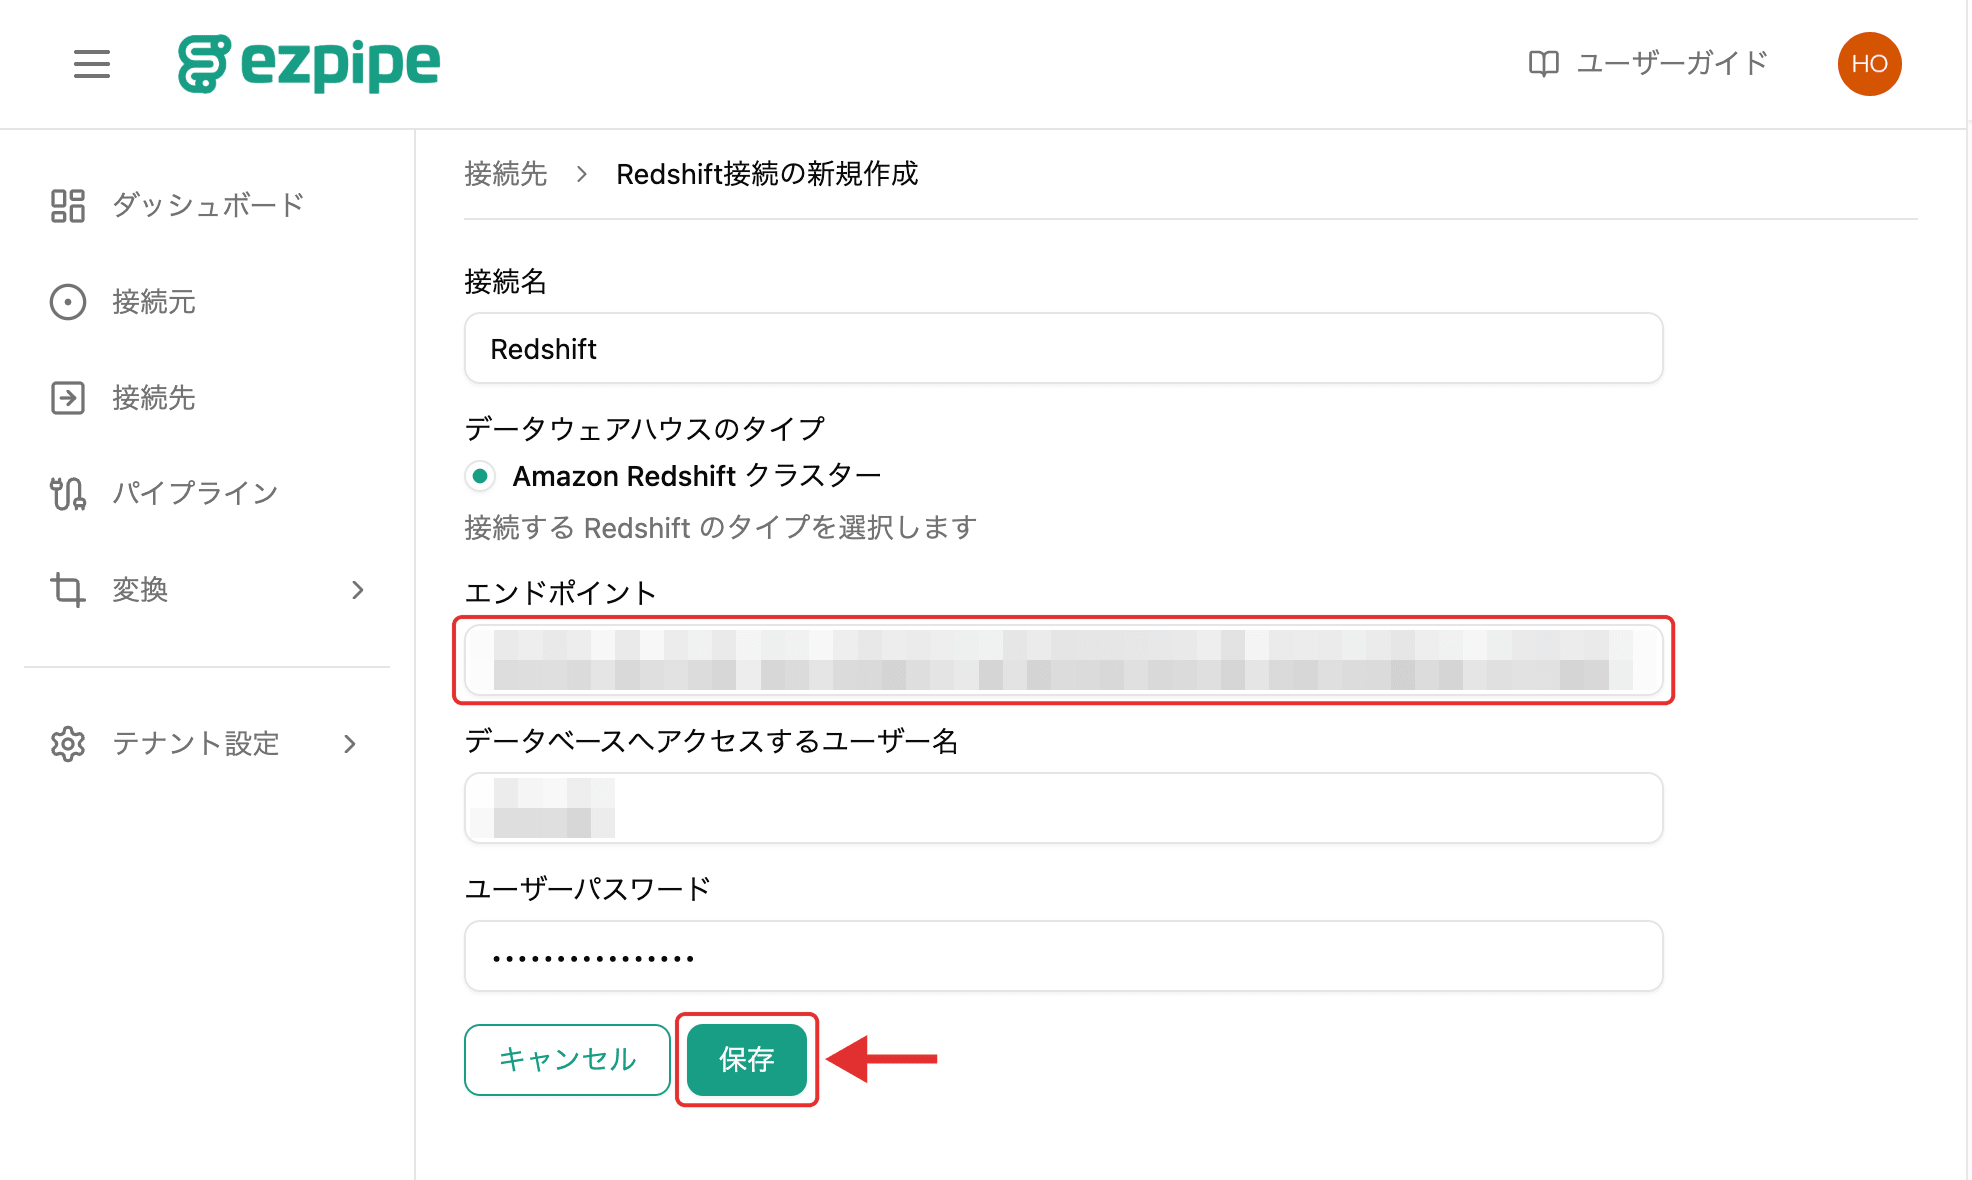
Task: Open the ダッシュボード menu item
Action: click(206, 206)
